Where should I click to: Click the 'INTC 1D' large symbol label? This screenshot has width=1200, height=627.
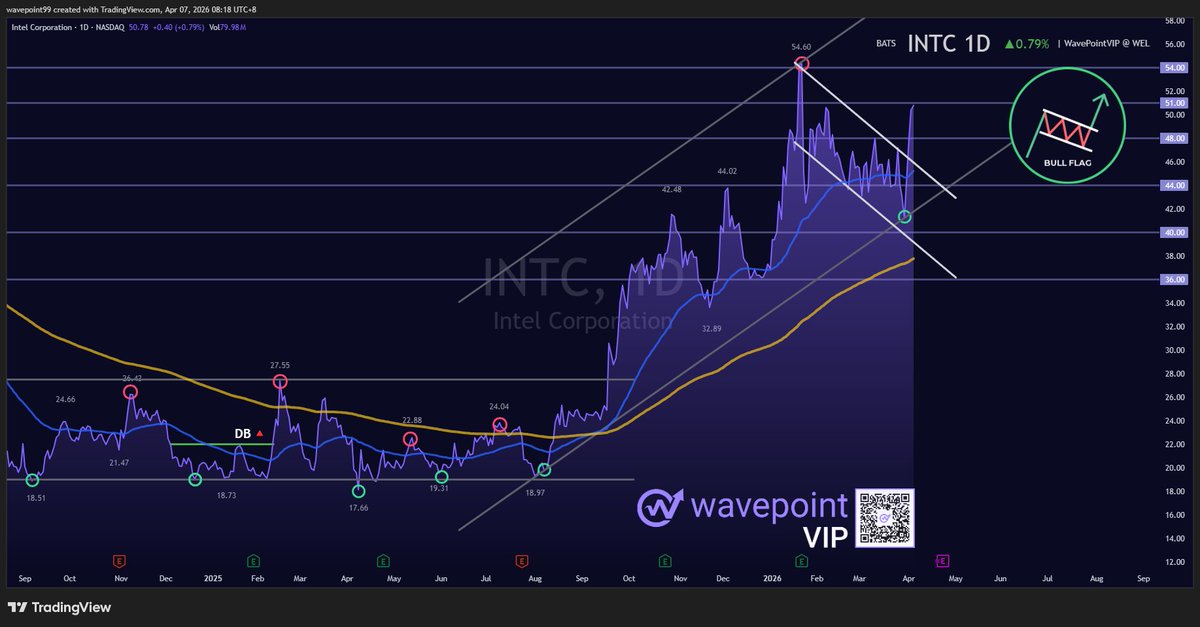point(949,44)
